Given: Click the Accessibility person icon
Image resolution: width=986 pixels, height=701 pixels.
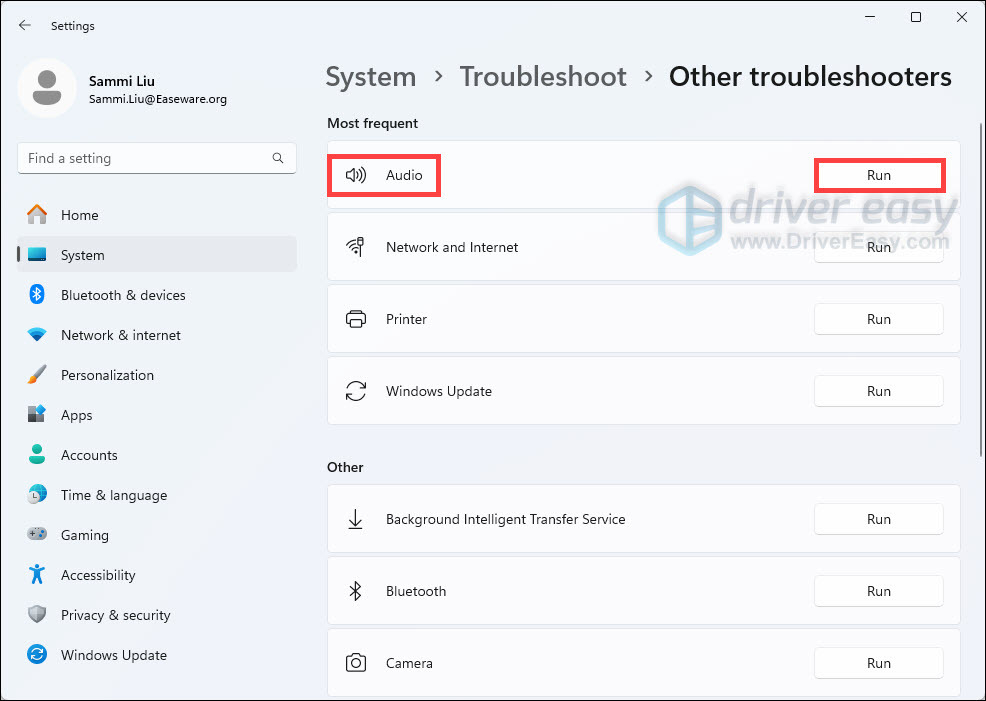Looking at the screenshot, I should click(37, 575).
